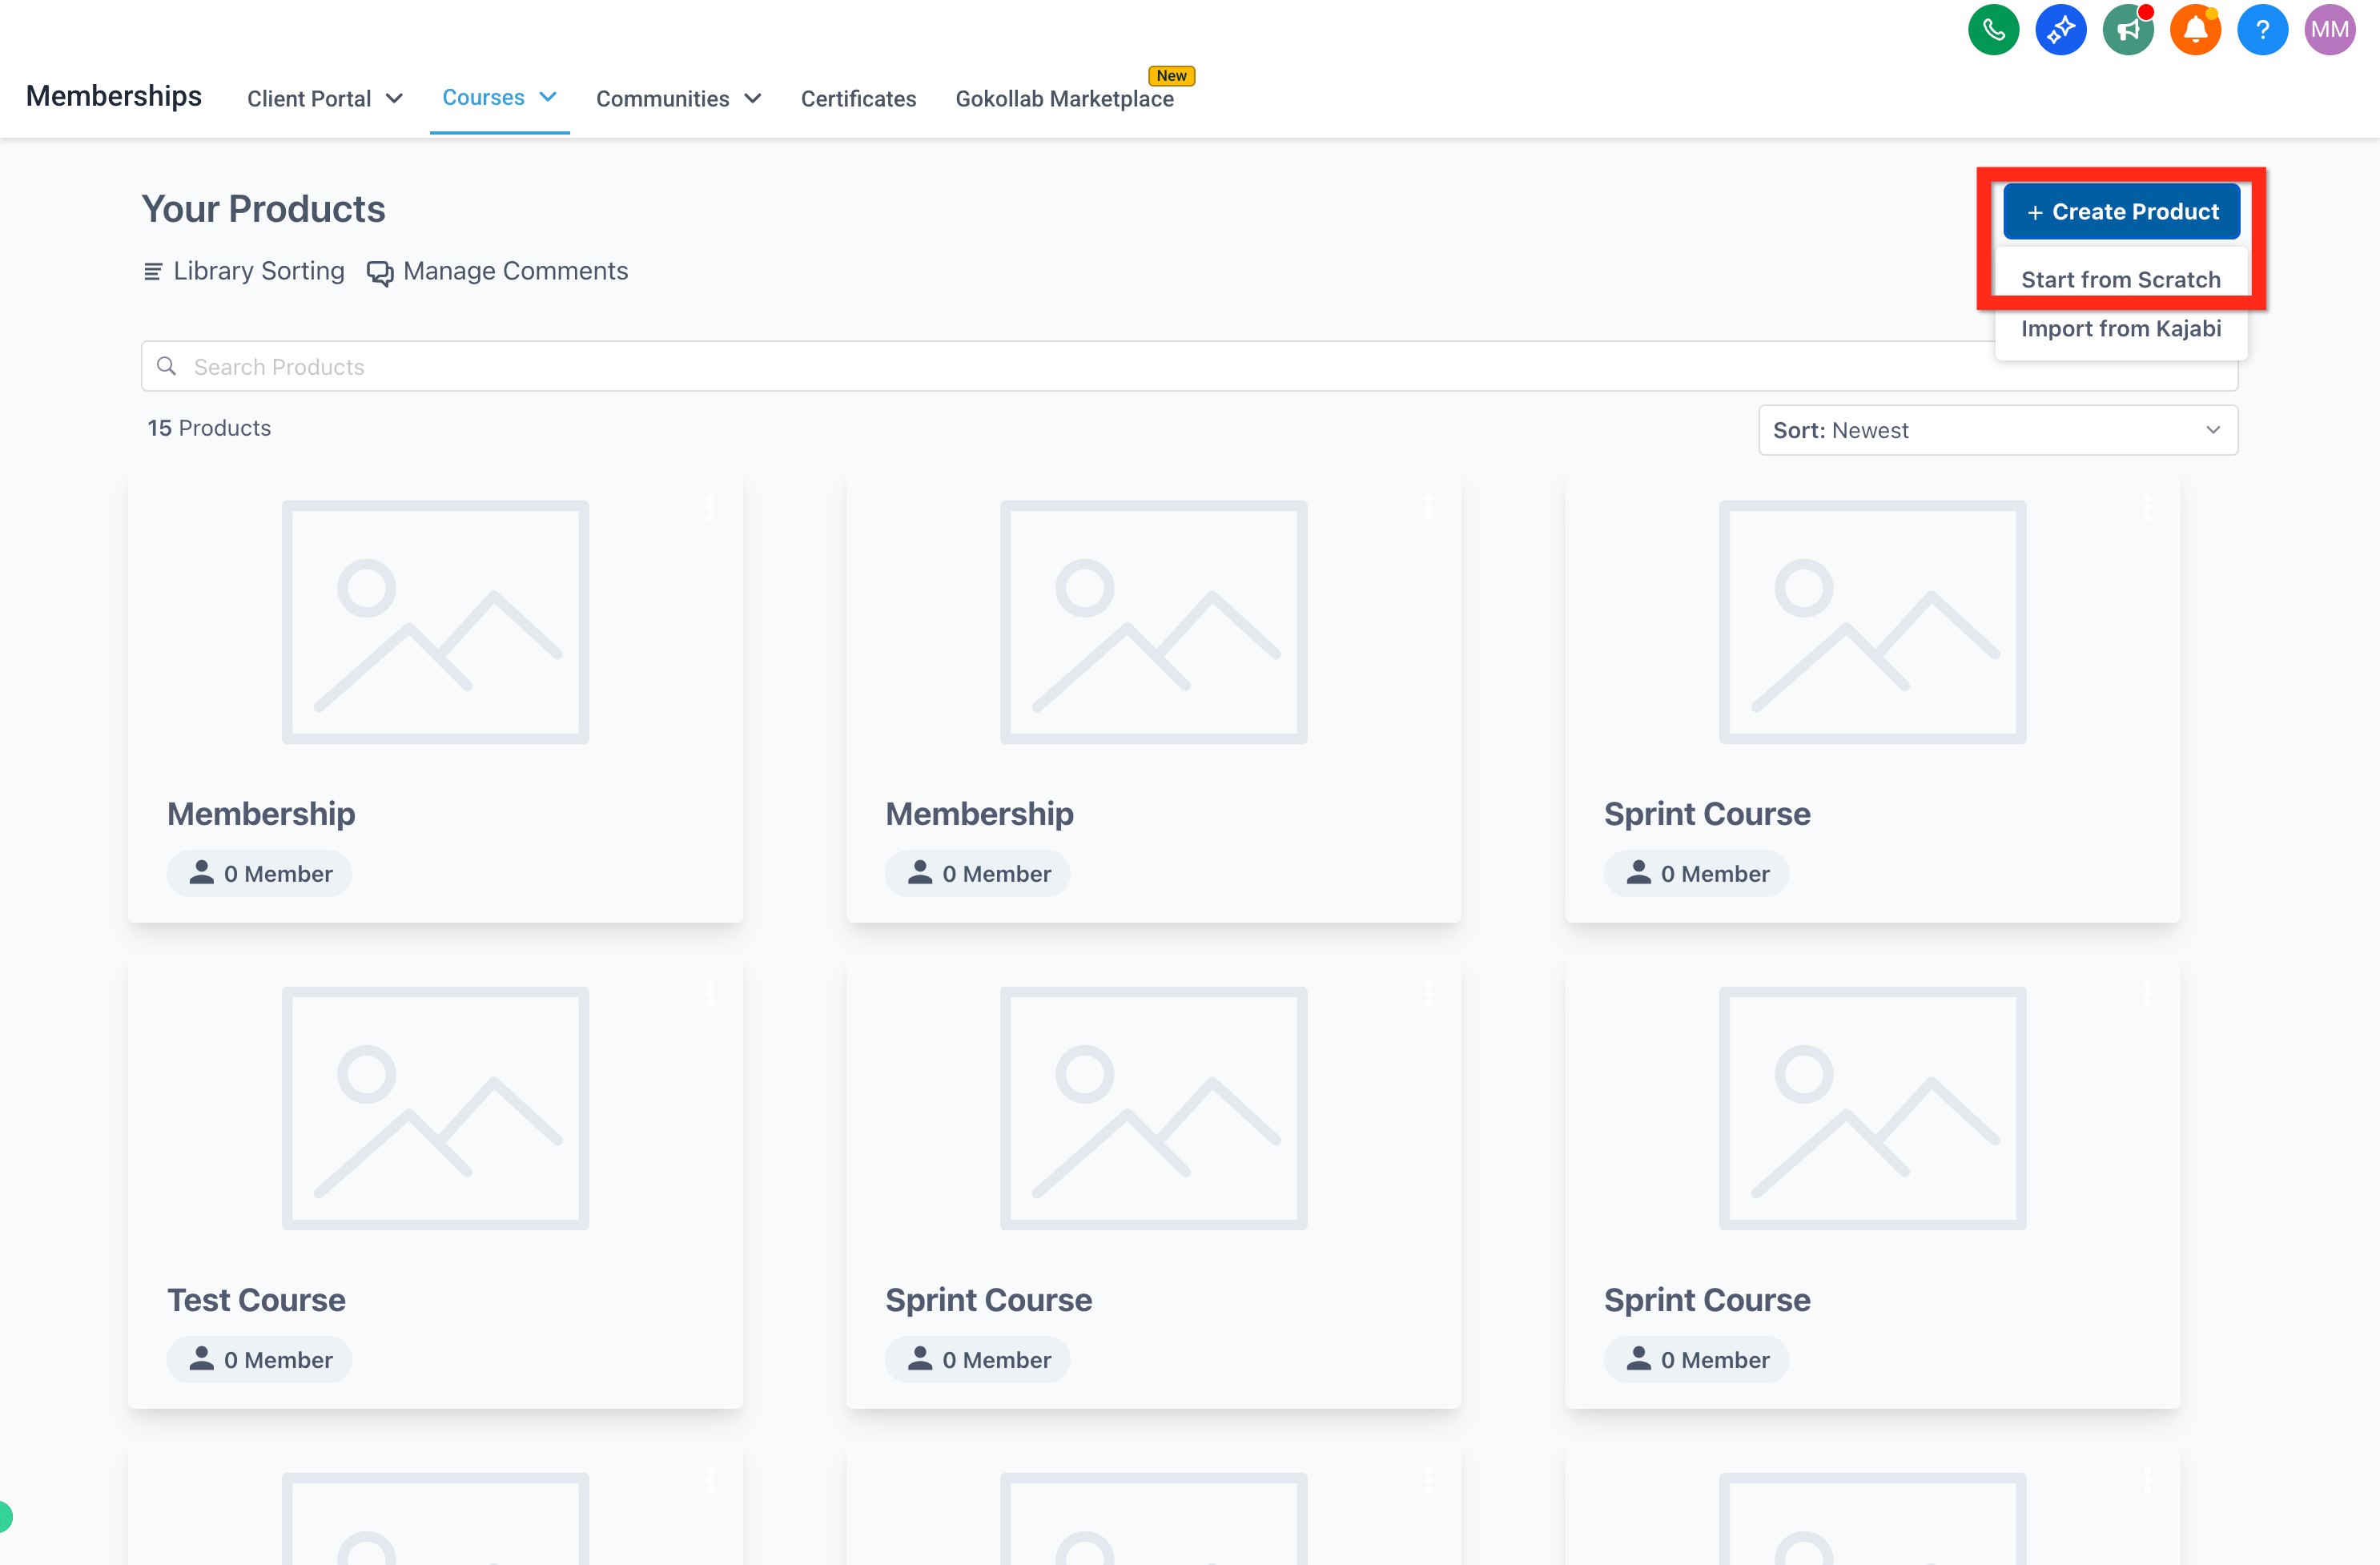Expand the Client Portal dropdown
This screenshot has height=1565, width=2380.
point(324,98)
